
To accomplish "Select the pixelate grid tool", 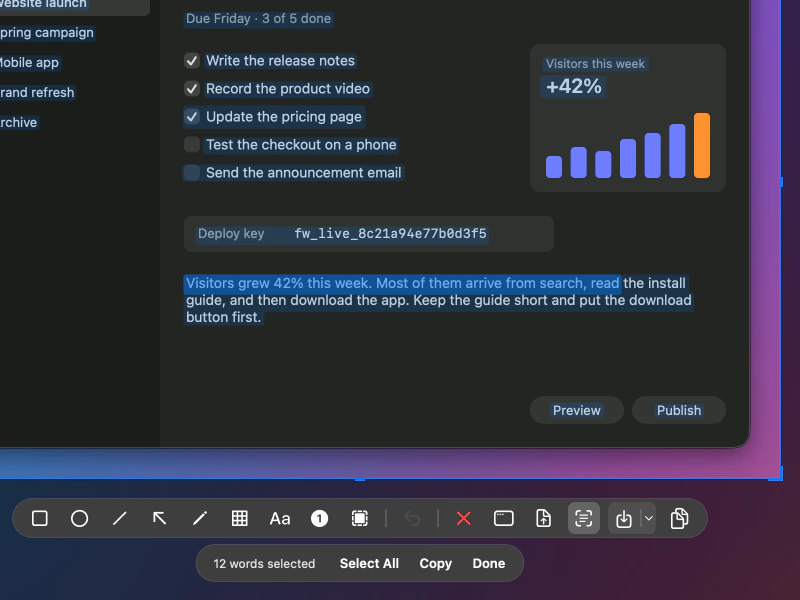I will (x=239, y=518).
